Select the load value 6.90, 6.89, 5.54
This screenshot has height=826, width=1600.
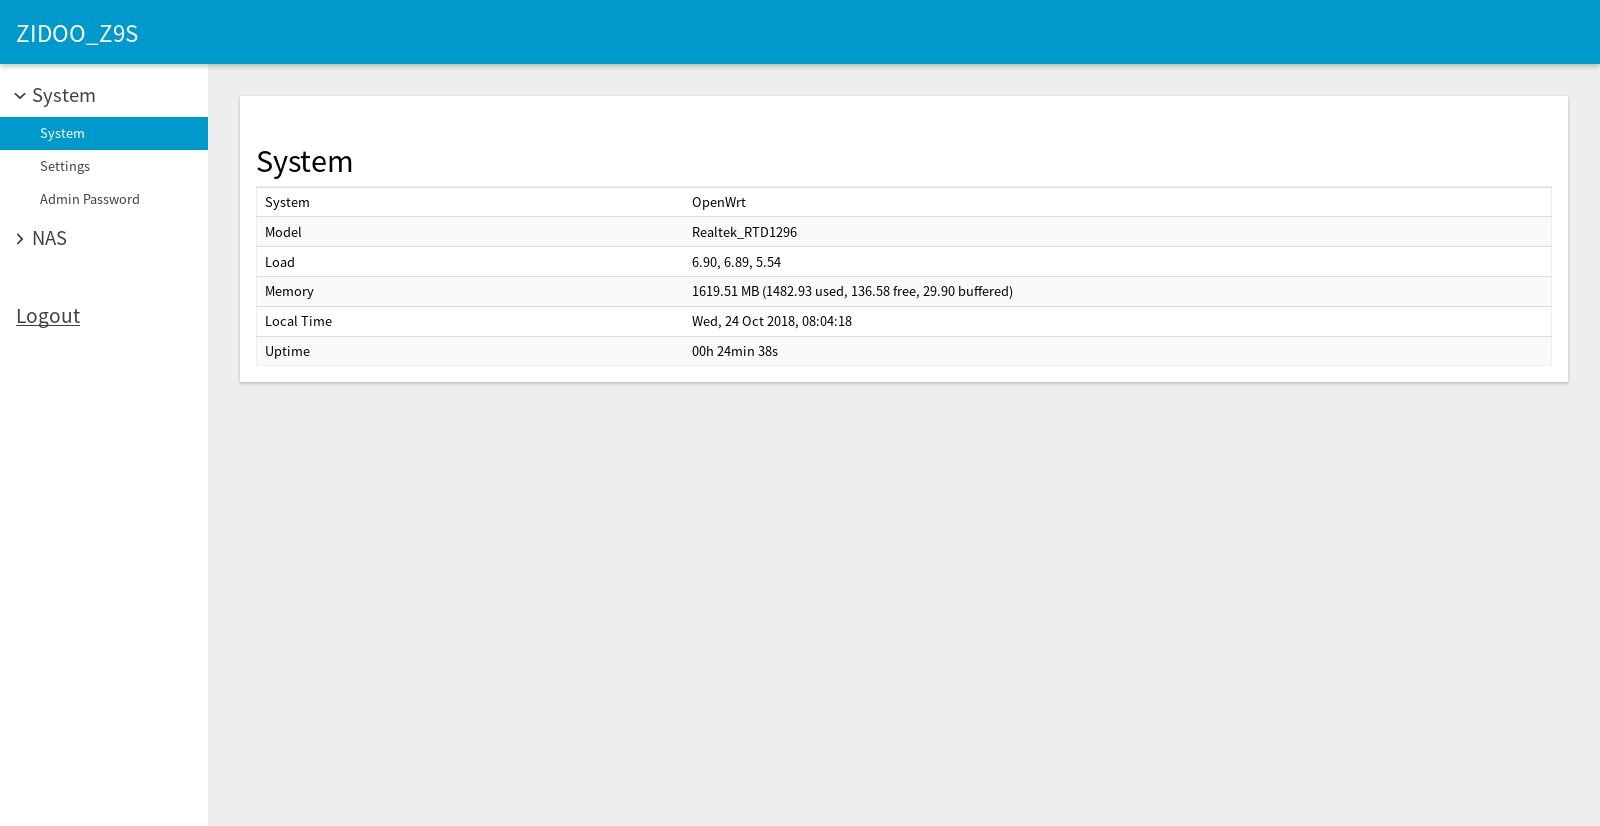click(x=736, y=262)
